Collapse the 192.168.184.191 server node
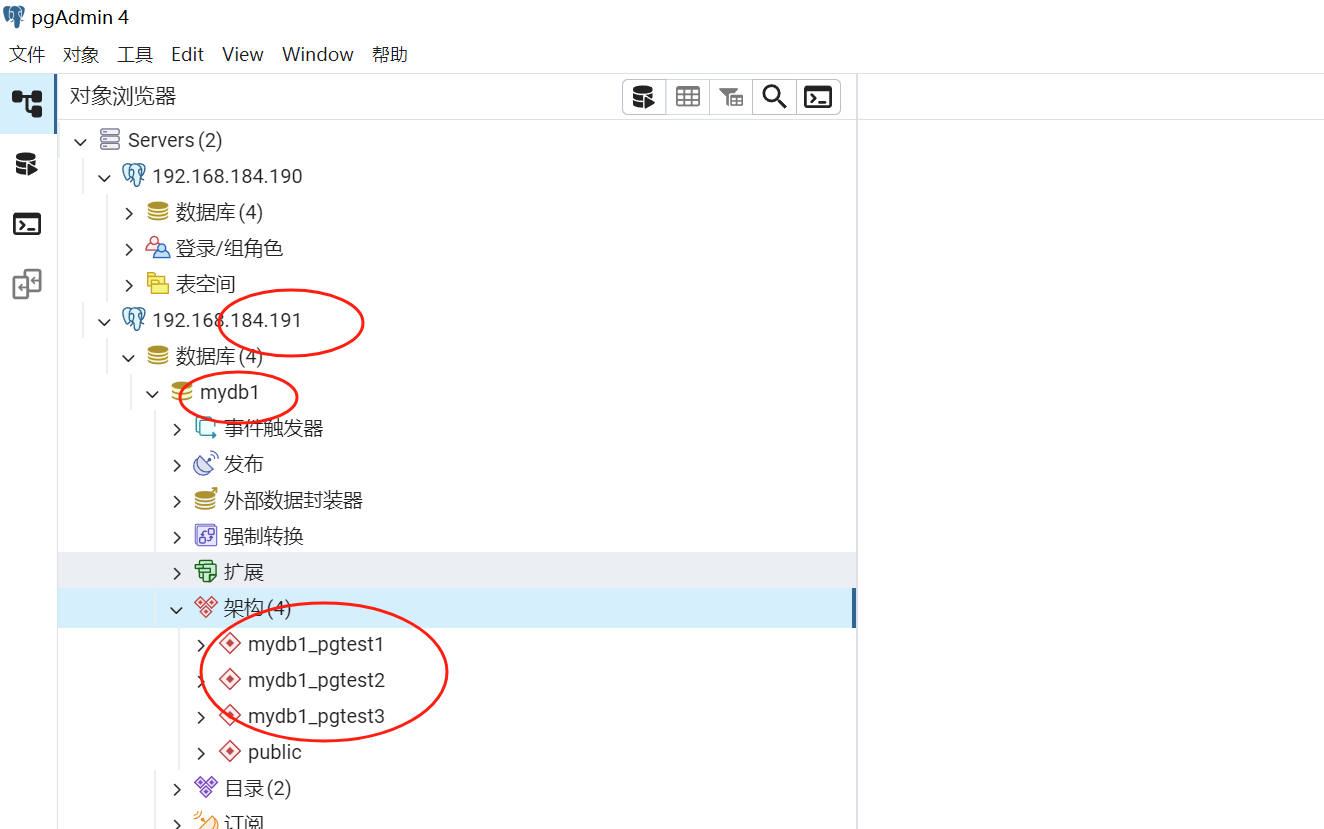The height and width of the screenshot is (829, 1324). coord(105,321)
